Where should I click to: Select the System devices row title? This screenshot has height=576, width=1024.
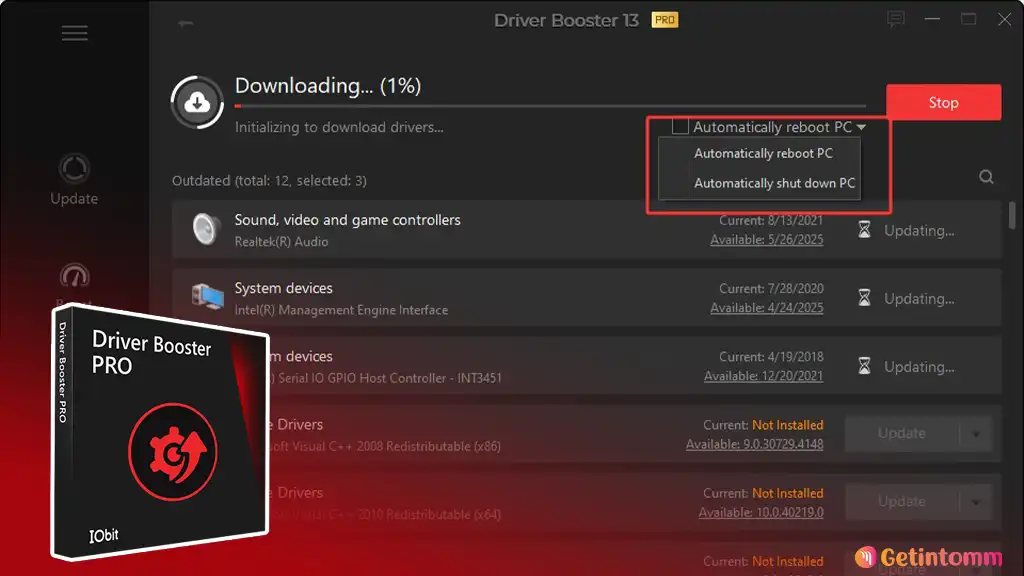tap(283, 288)
